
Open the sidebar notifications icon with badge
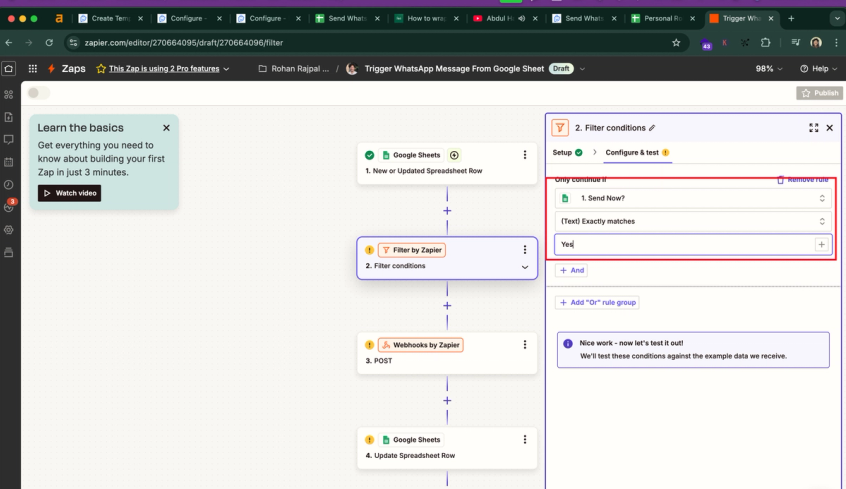9,207
